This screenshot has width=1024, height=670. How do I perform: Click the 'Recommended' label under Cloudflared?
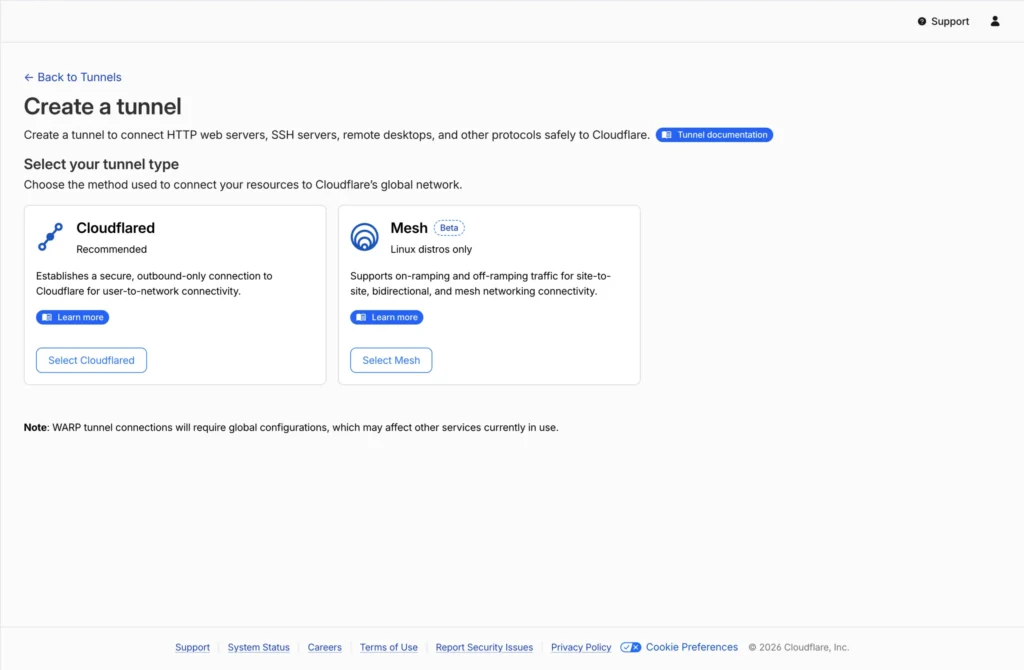pos(112,249)
